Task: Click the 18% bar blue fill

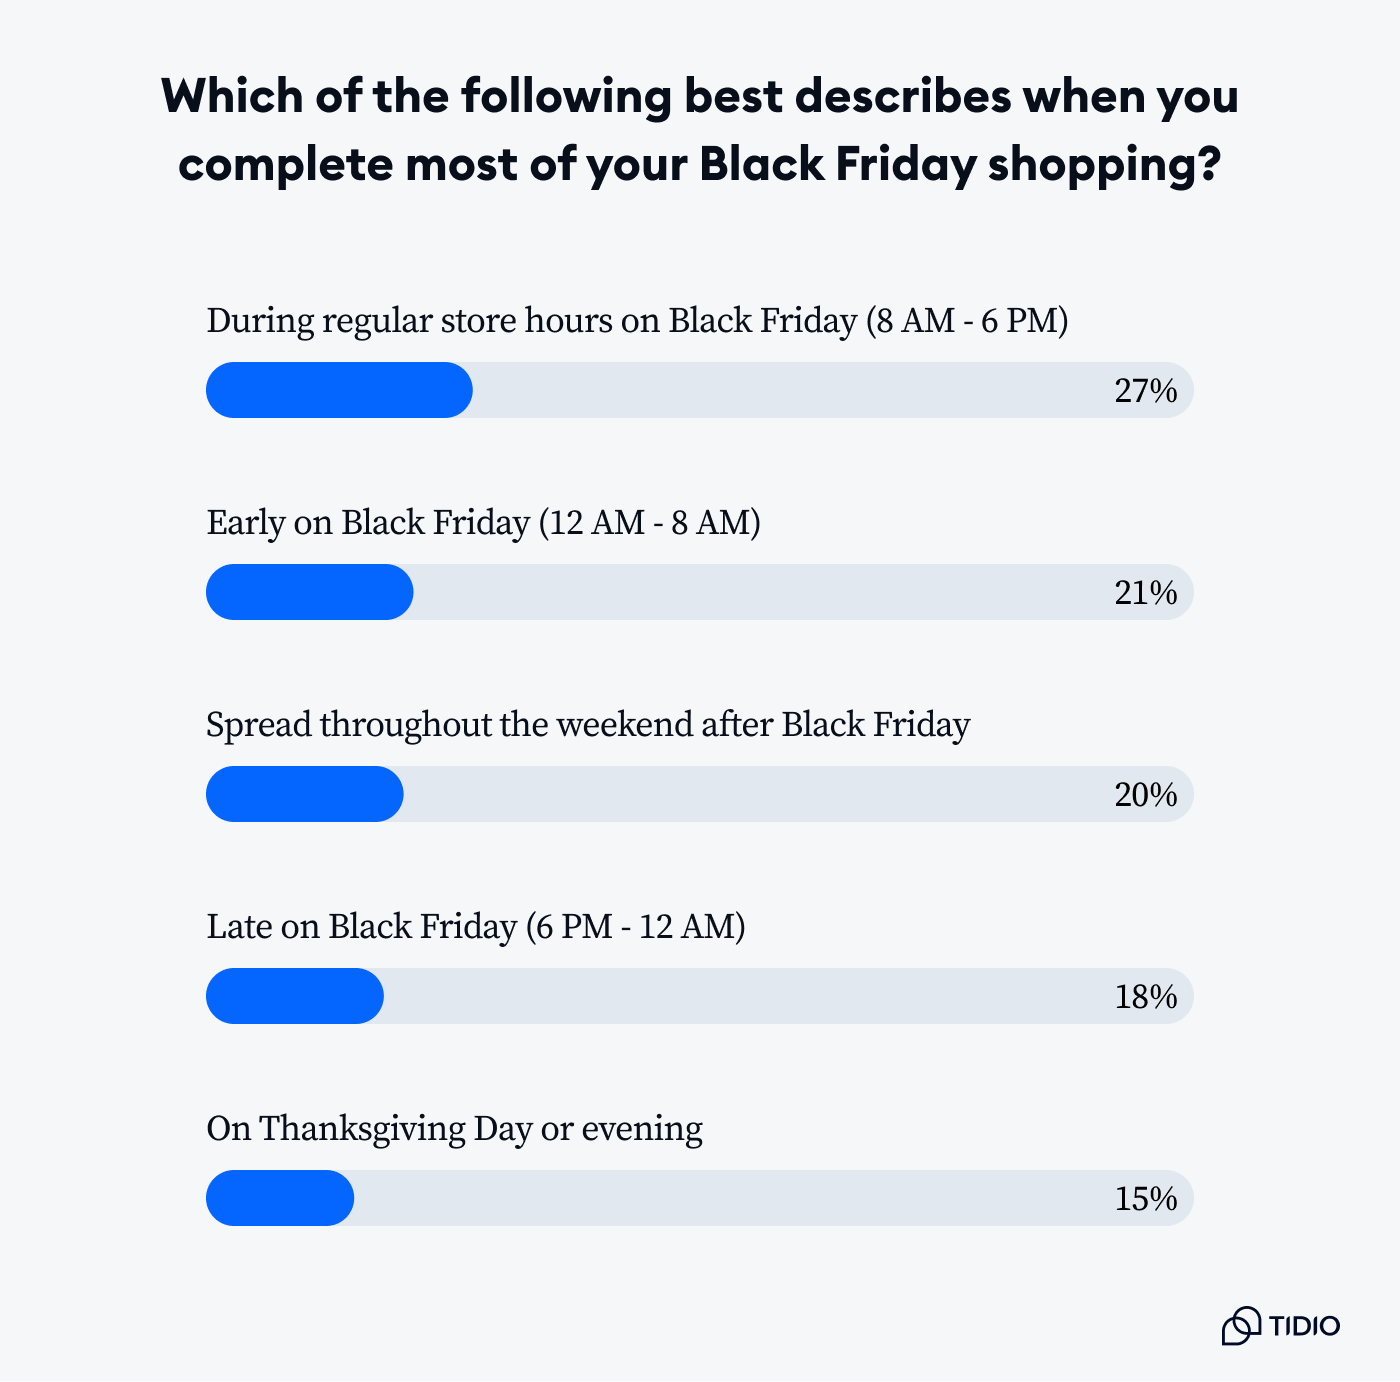Action: tap(294, 996)
